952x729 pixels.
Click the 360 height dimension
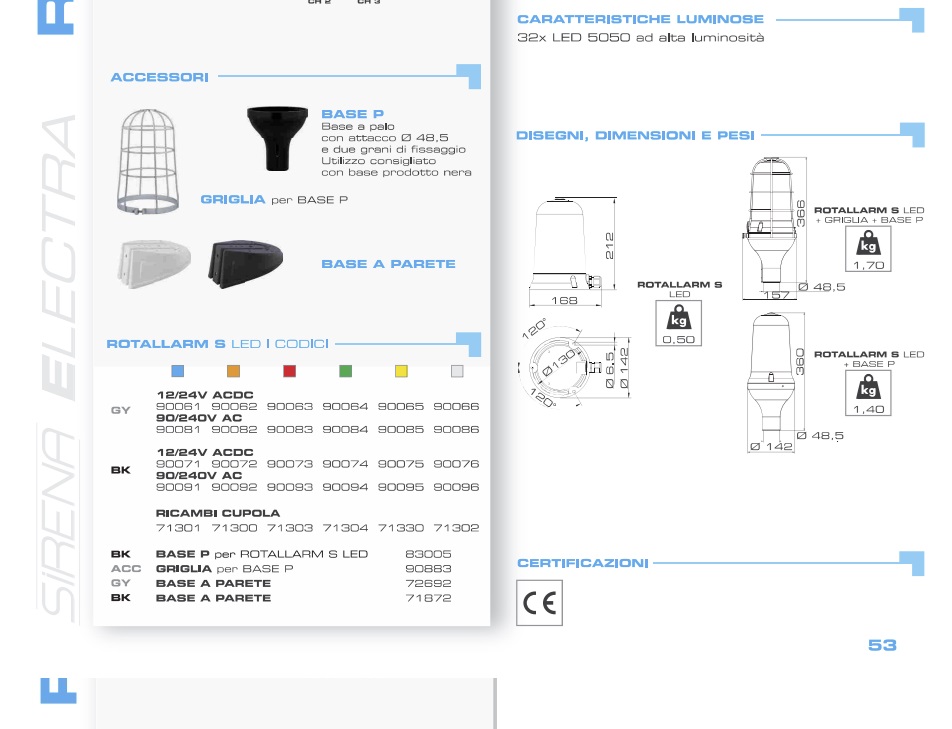[x=800, y=362]
